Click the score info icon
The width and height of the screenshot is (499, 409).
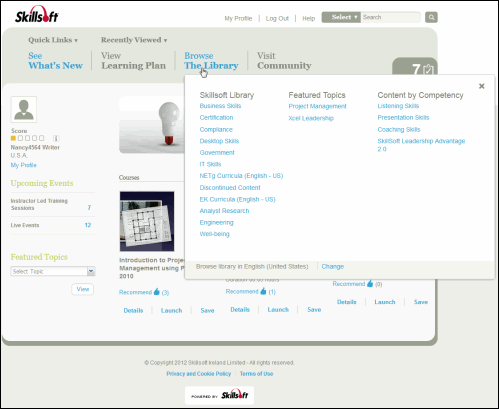(56, 138)
